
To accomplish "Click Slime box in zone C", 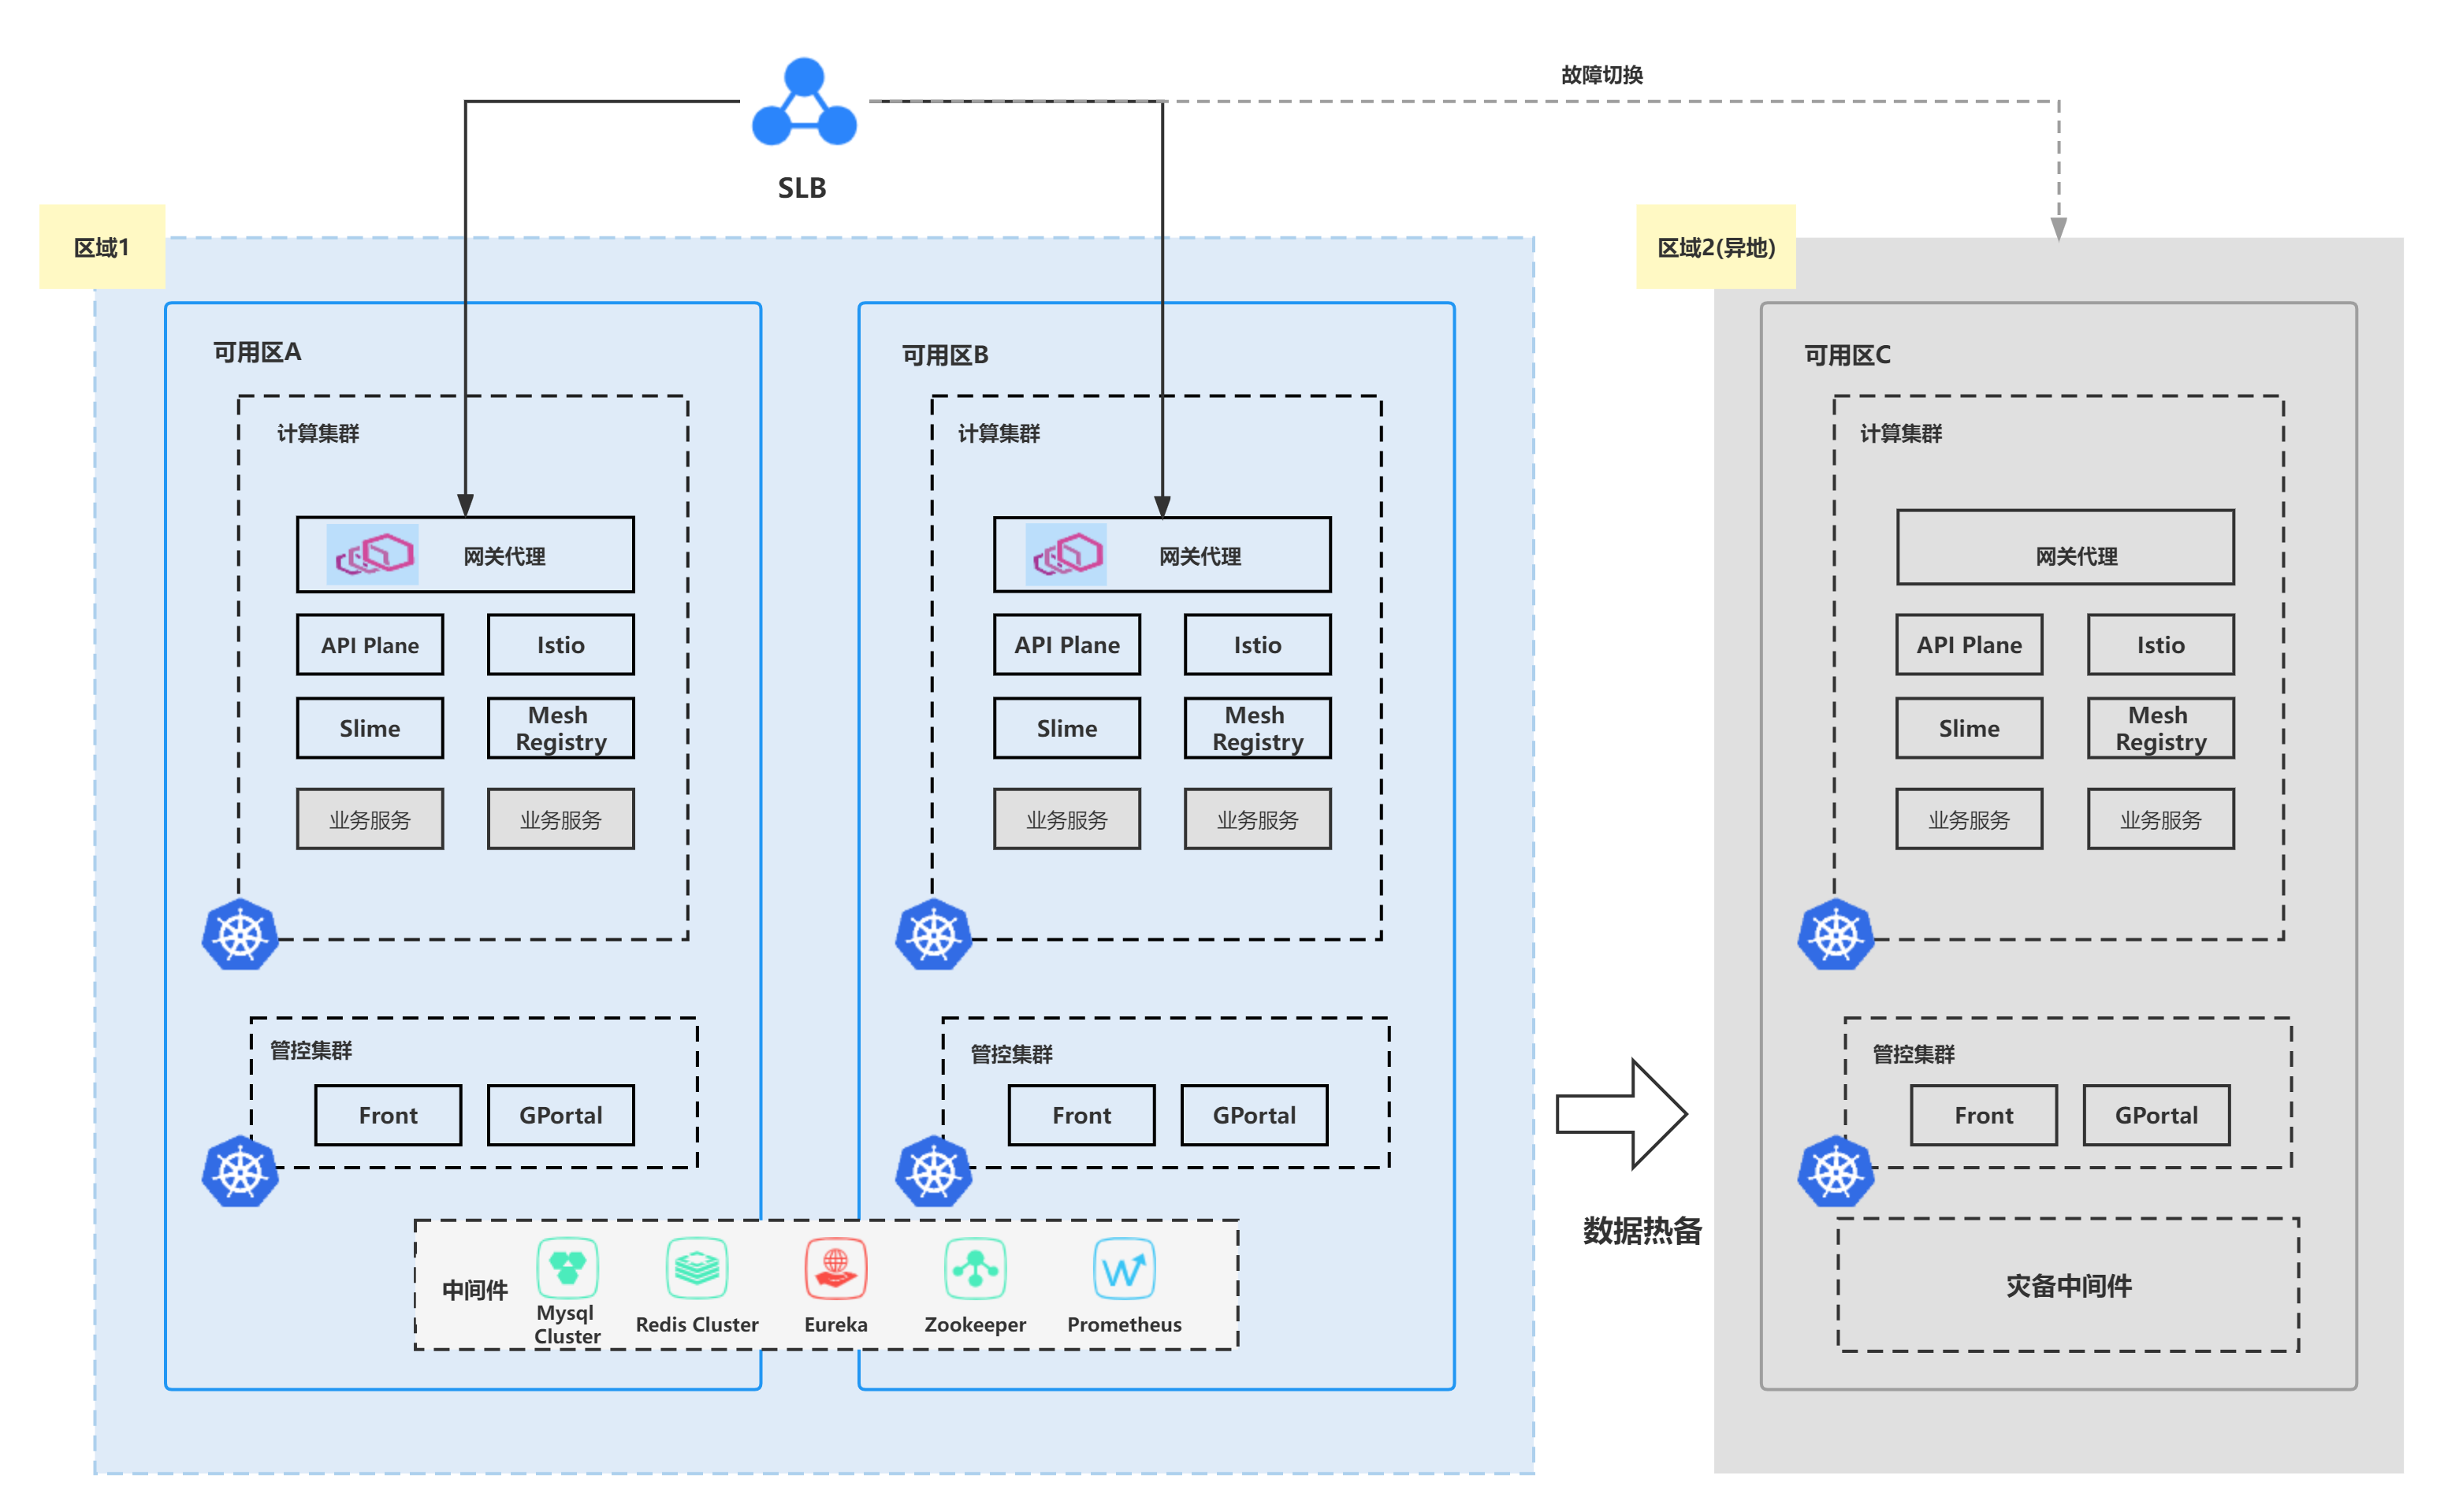I will coord(1969,728).
